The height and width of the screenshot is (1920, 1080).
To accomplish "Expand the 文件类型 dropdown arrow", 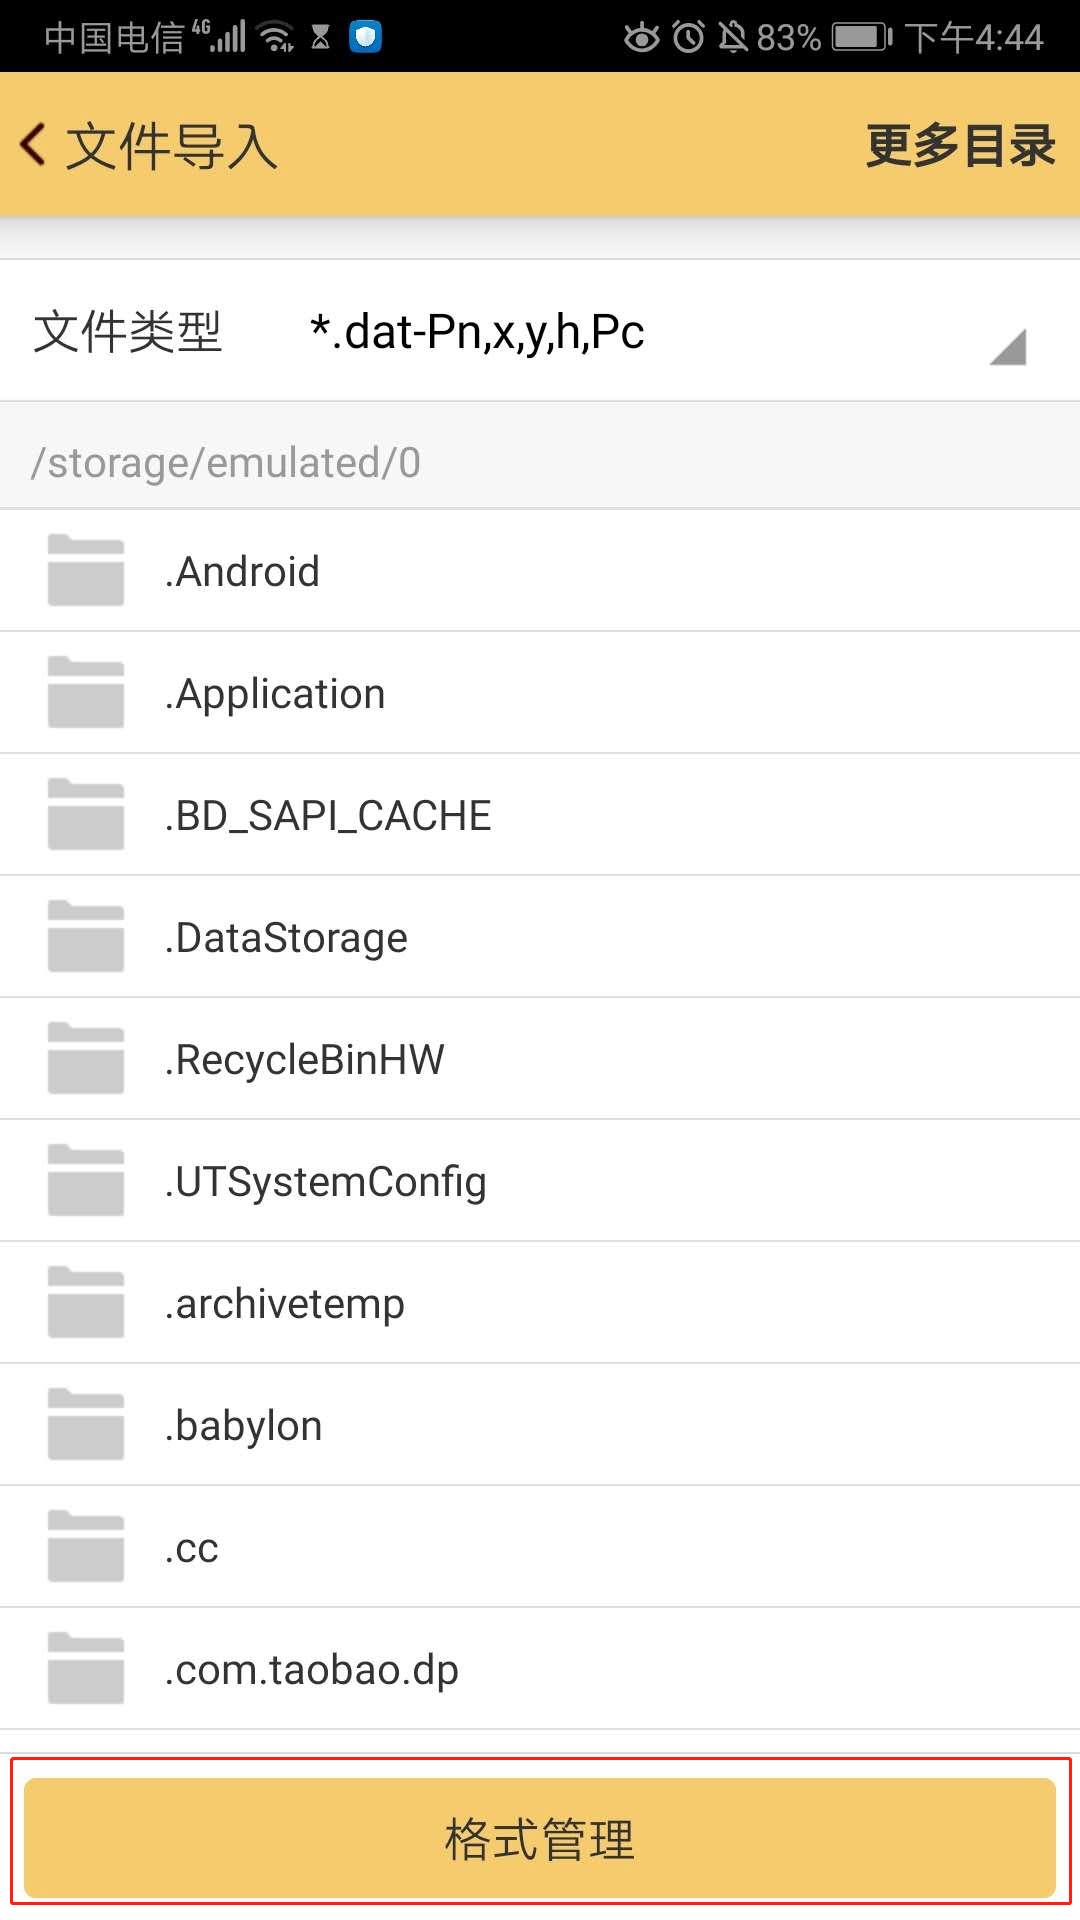I will pos(1008,347).
